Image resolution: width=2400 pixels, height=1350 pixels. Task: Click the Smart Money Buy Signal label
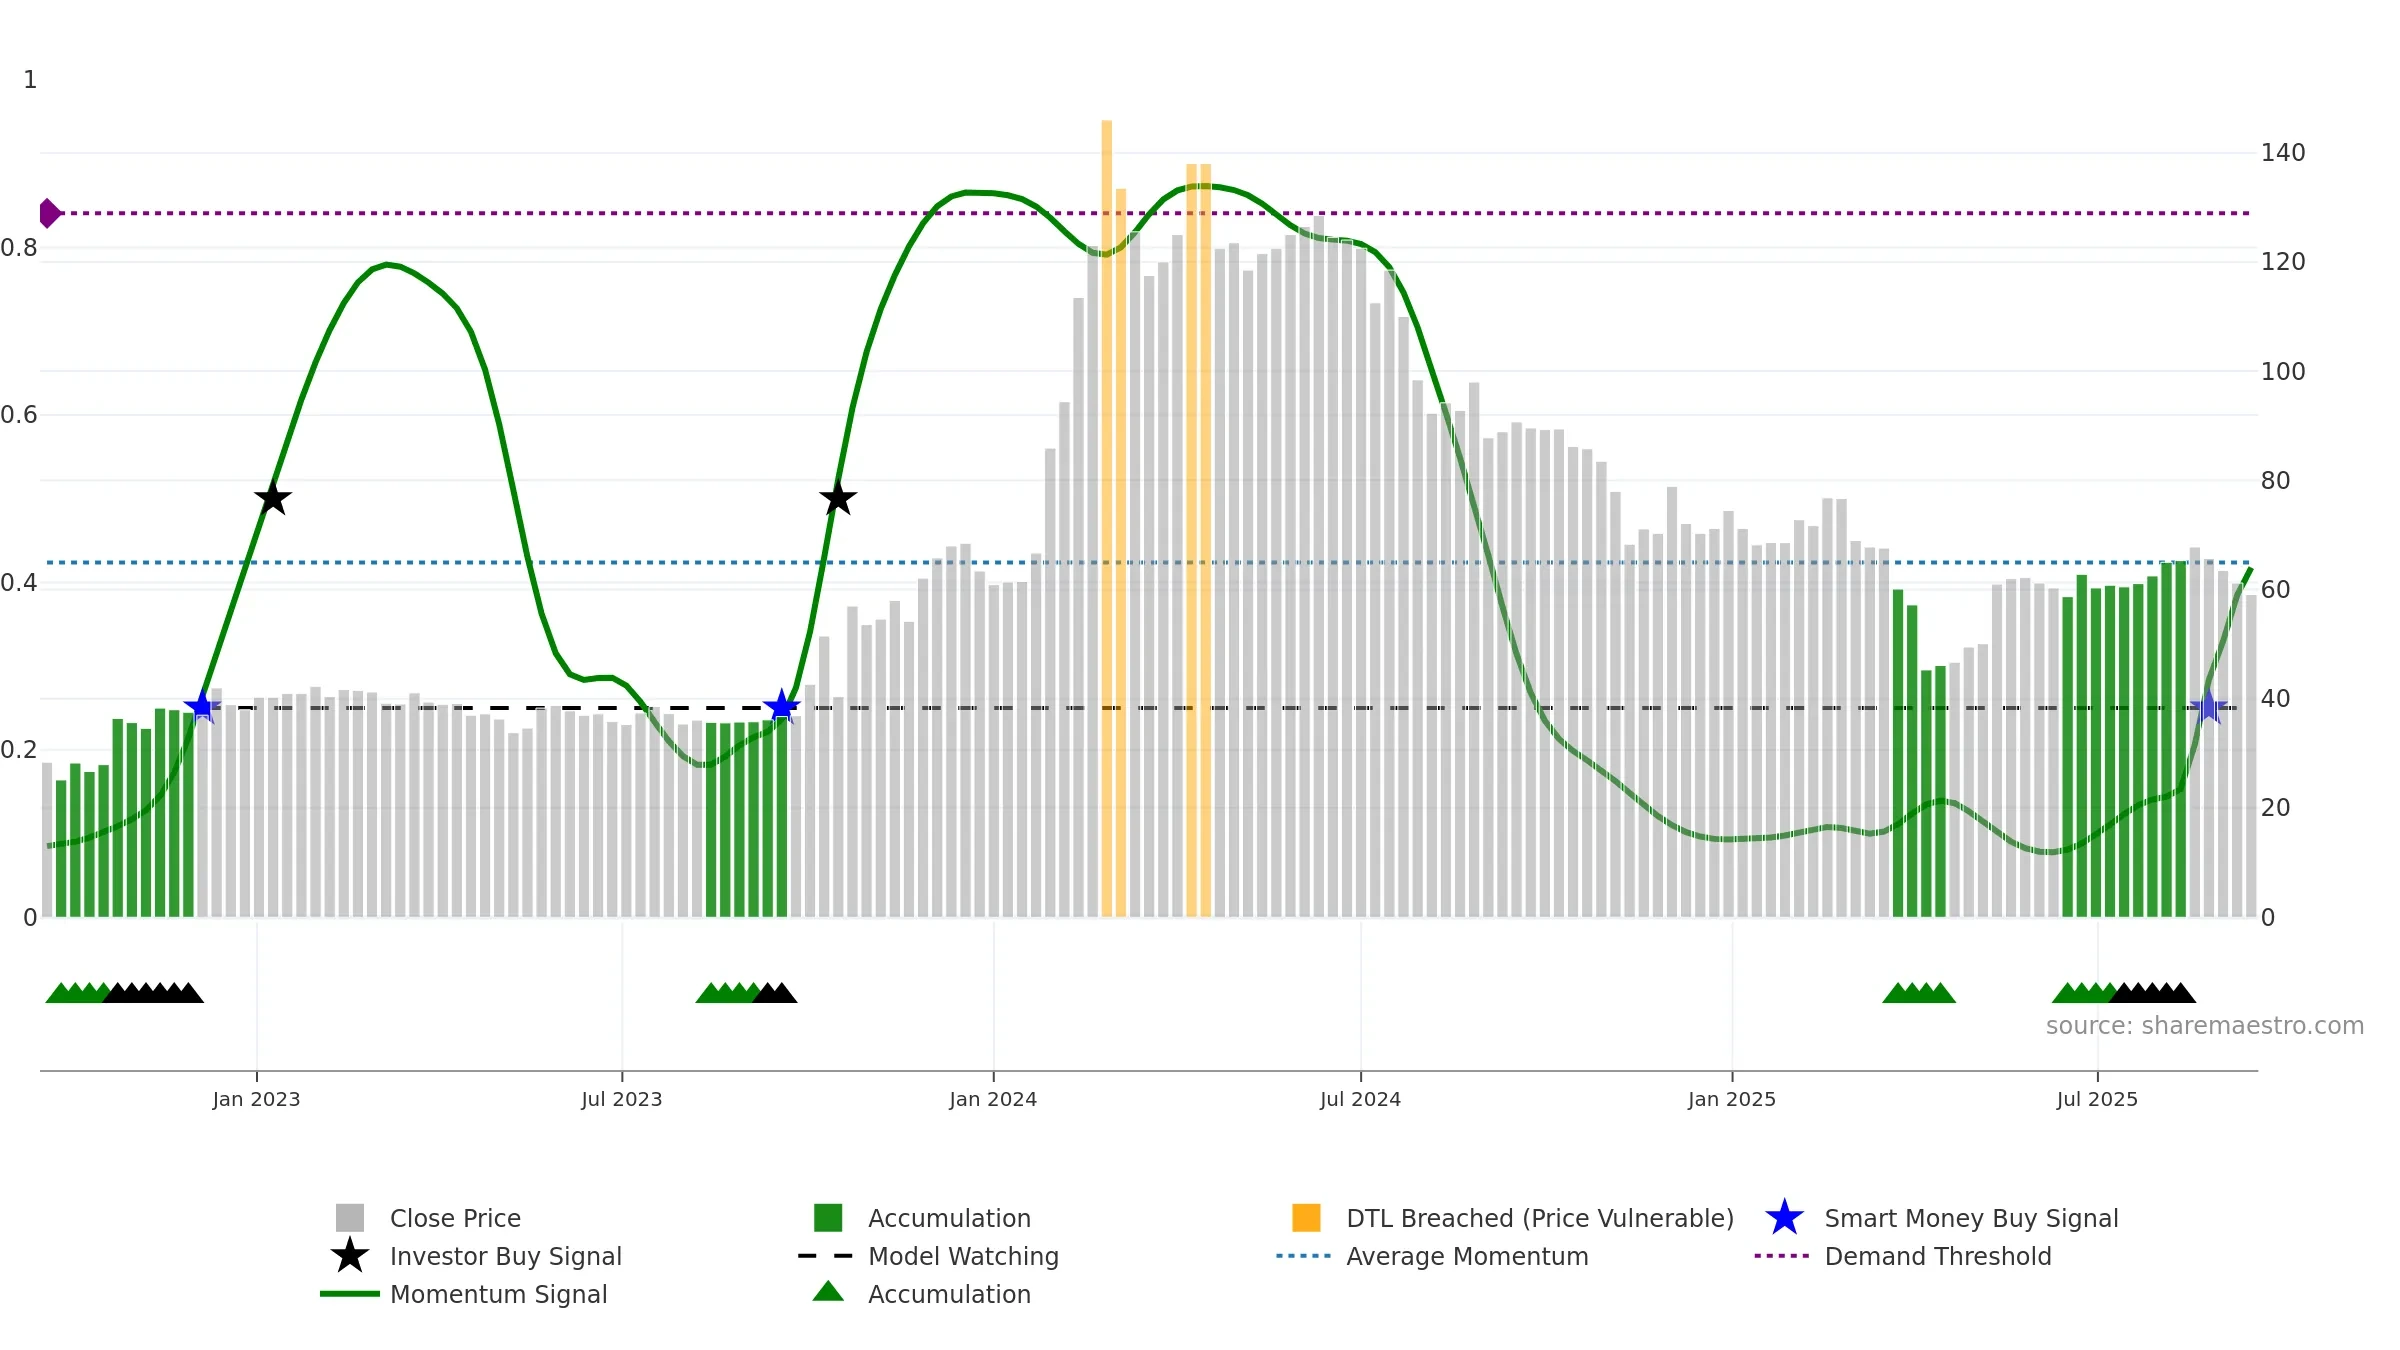[1971, 1218]
